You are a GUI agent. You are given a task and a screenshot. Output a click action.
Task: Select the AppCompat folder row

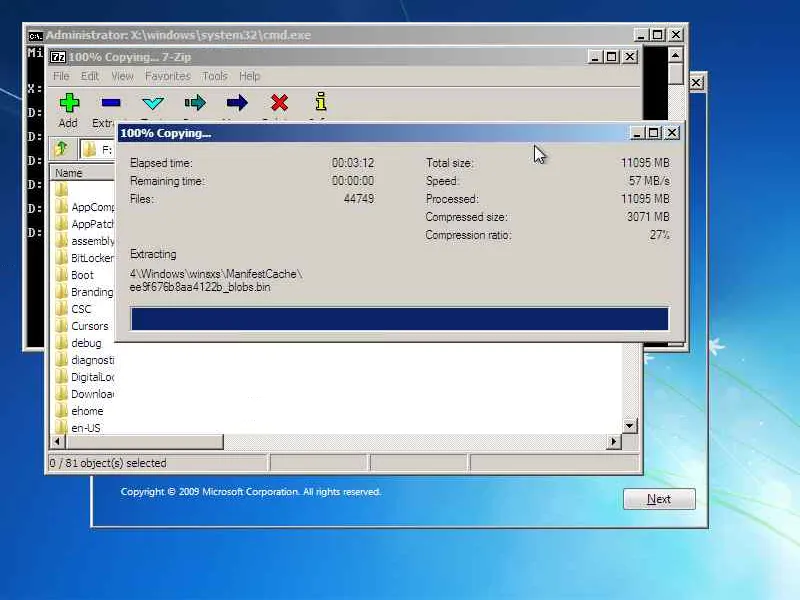(85, 207)
